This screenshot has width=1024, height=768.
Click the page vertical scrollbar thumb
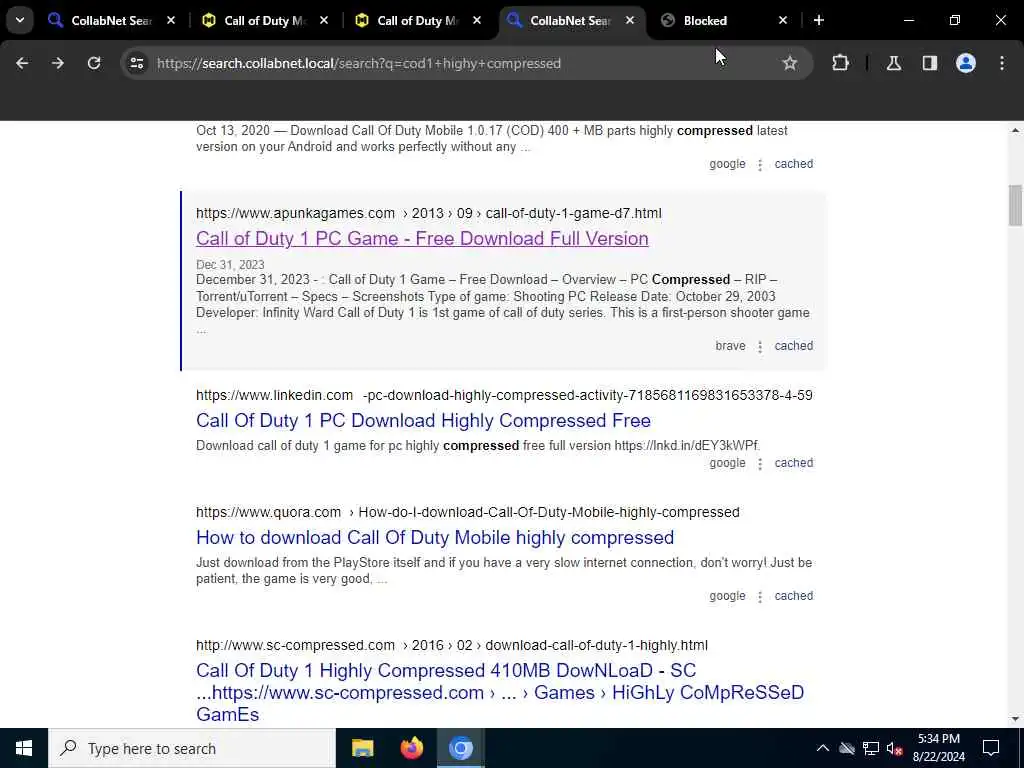pos(1015,206)
